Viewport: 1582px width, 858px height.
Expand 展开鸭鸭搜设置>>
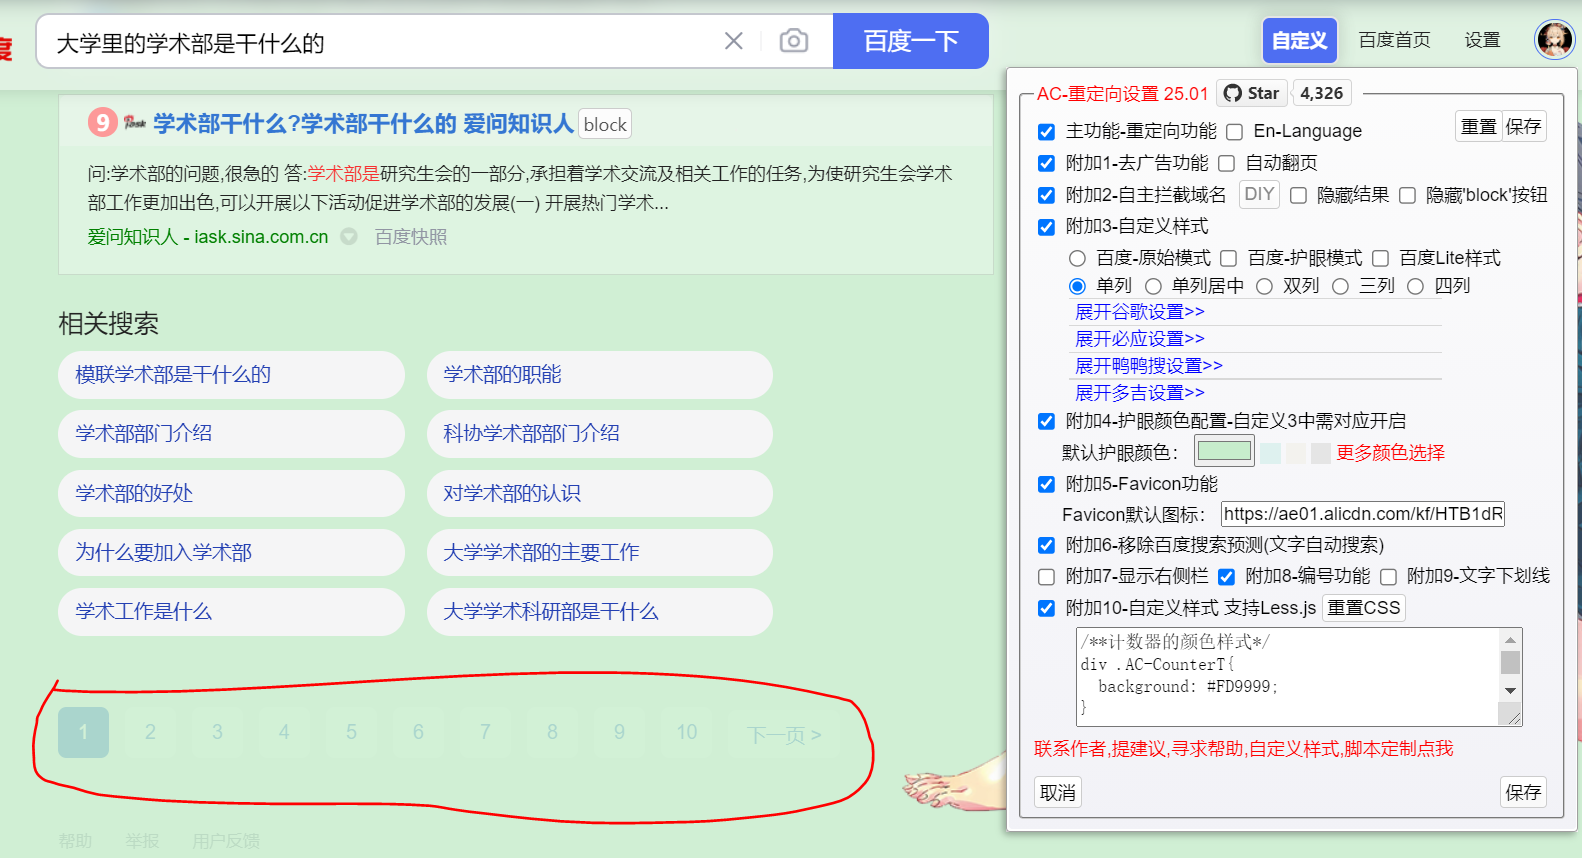(x=1148, y=366)
